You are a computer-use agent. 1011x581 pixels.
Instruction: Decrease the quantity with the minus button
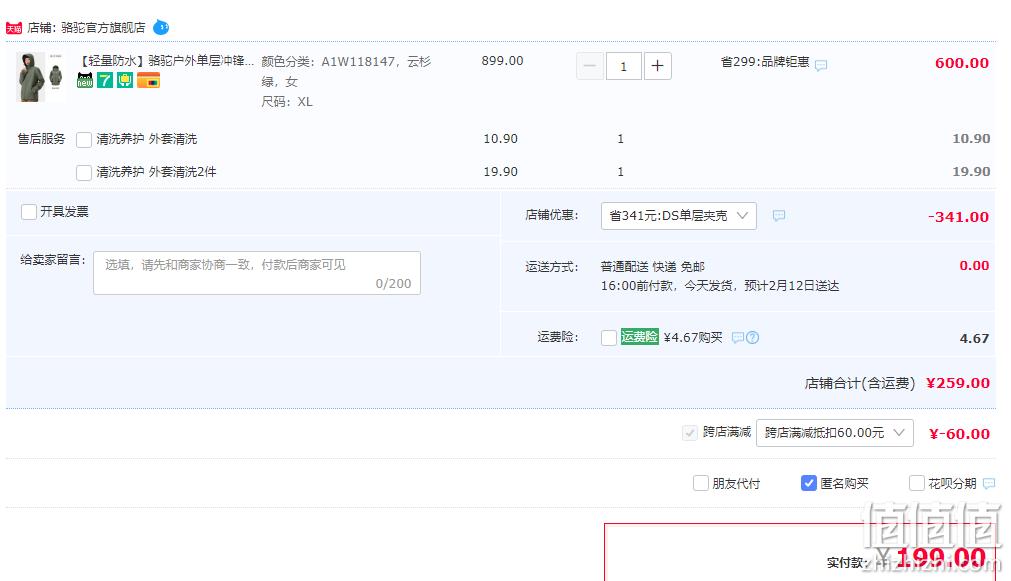point(589,66)
